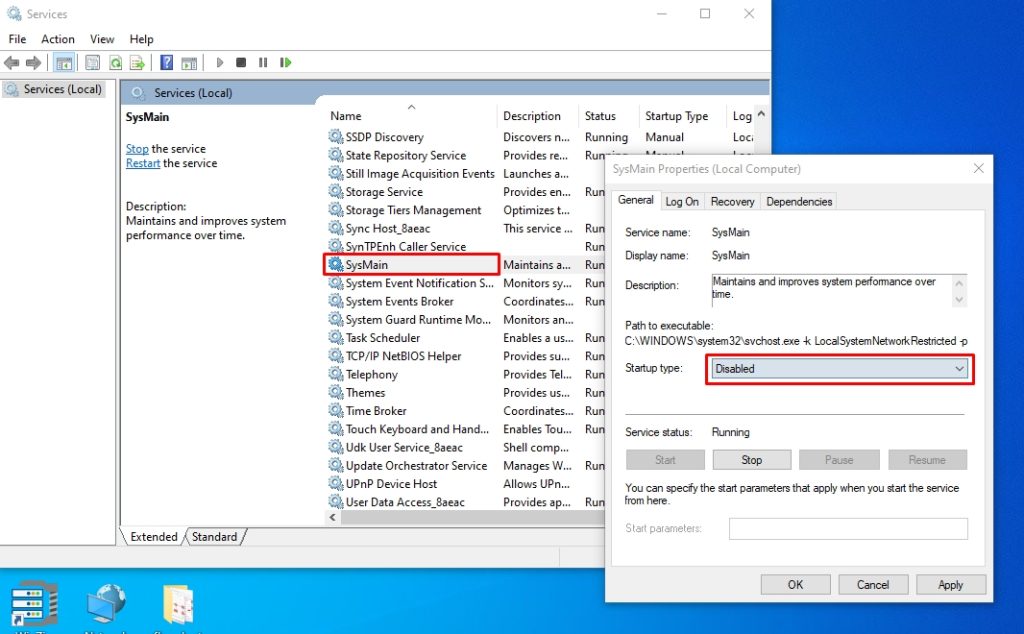Select the General tab in SysMain Properties
Screen dimensions: 1024x634
pyautogui.click(x=635, y=200)
